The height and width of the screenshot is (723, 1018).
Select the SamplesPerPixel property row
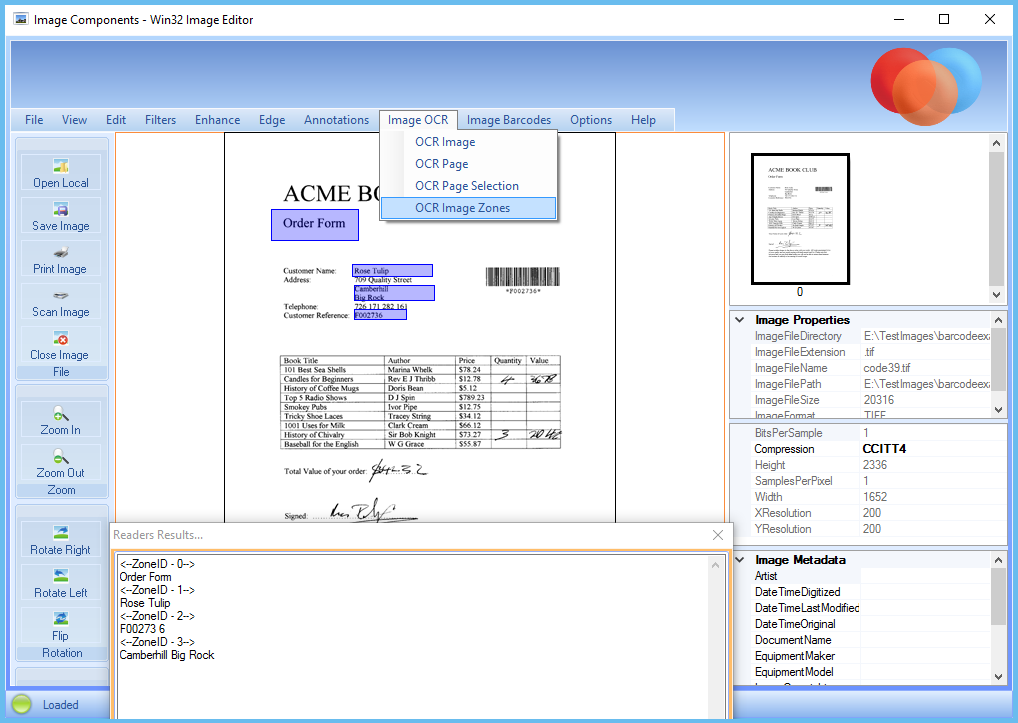tap(878, 481)
